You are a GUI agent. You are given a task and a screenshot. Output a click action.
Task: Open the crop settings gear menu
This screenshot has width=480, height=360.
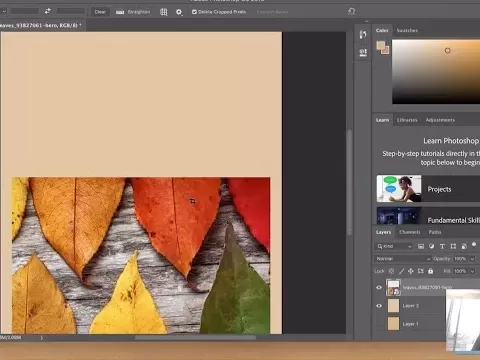click(x=179, y=12)
